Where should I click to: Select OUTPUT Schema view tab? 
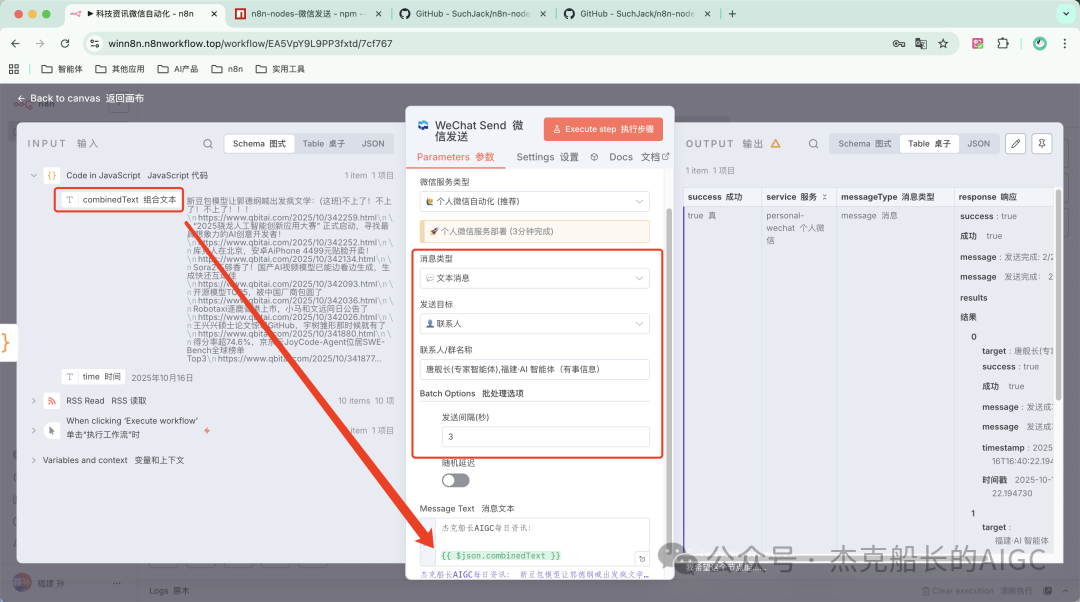[864, 143]
